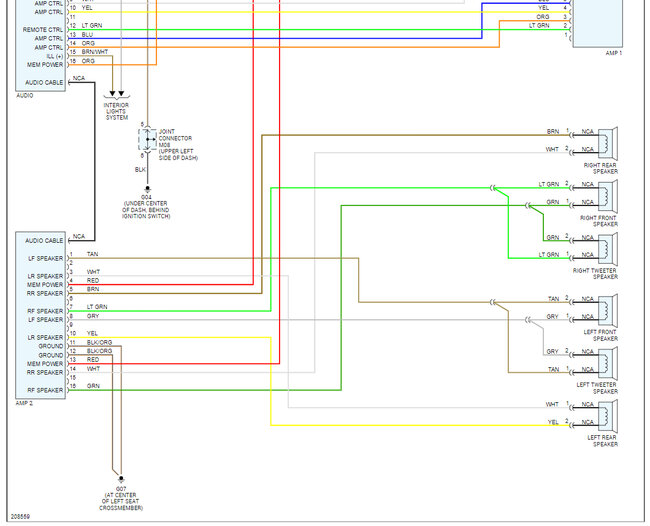The height and width of the screenshot is (526, 650).
Task: Click 'REMOTE CTRL' pin label in AUDIO box
Action: tap(43, 30)
